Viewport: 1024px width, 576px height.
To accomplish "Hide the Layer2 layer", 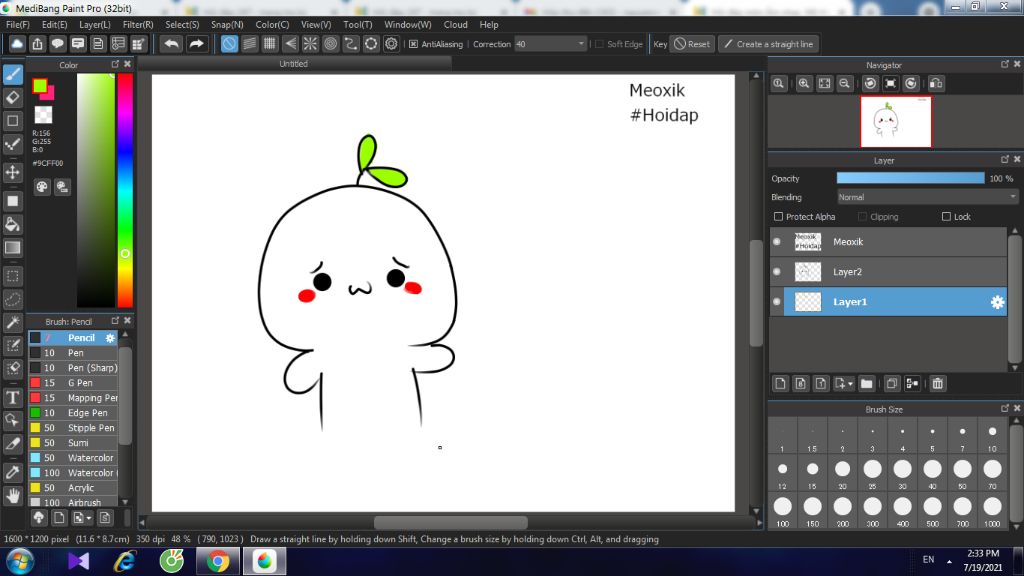I will pos(776,272).
